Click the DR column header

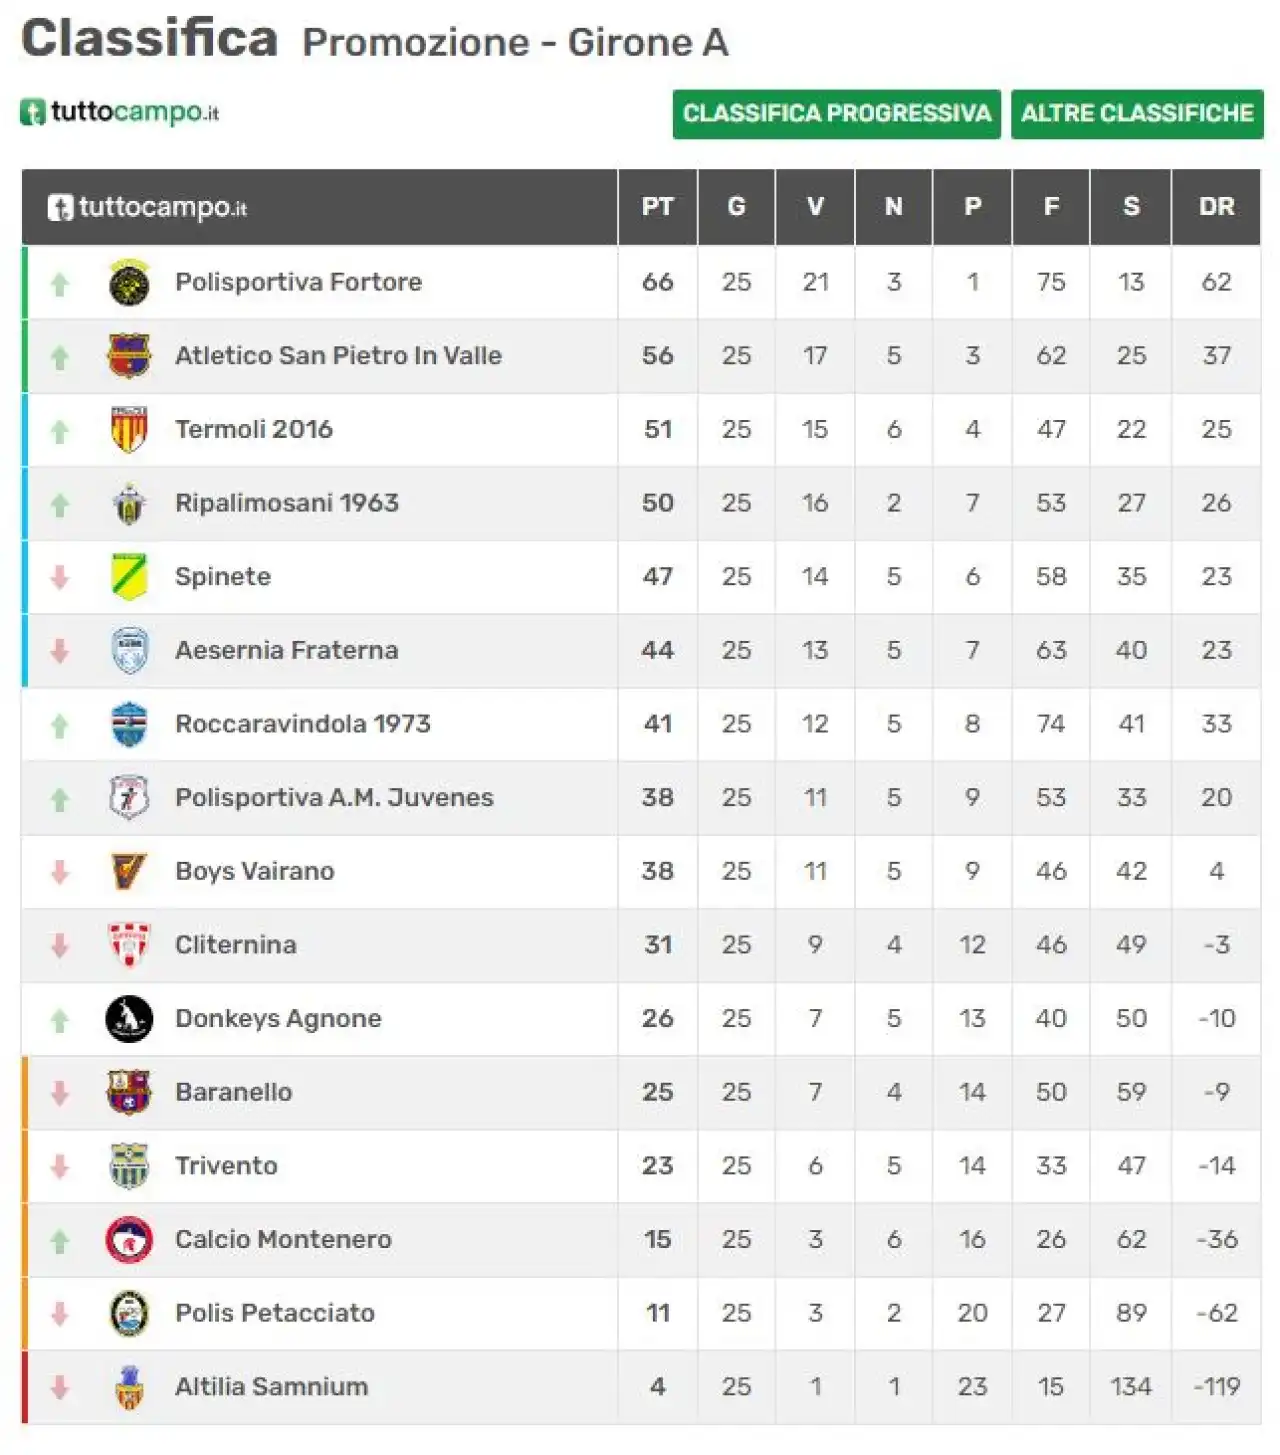coord(1216,207)
